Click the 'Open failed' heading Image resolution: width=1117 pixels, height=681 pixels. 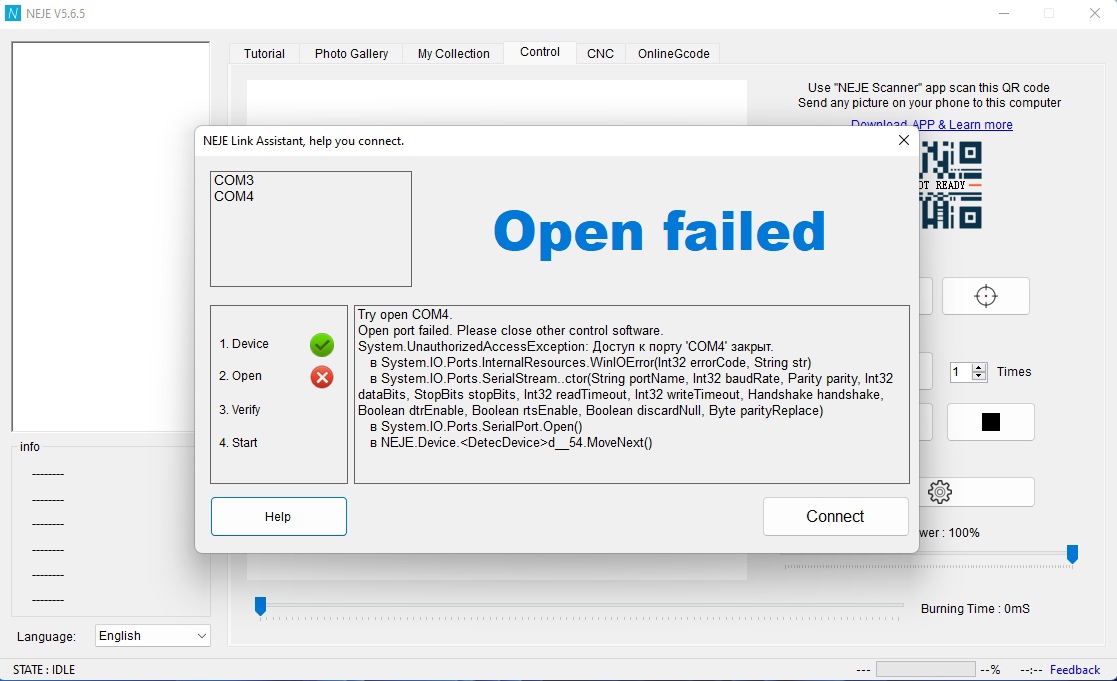pyautogui.click(x=660, y=232)
